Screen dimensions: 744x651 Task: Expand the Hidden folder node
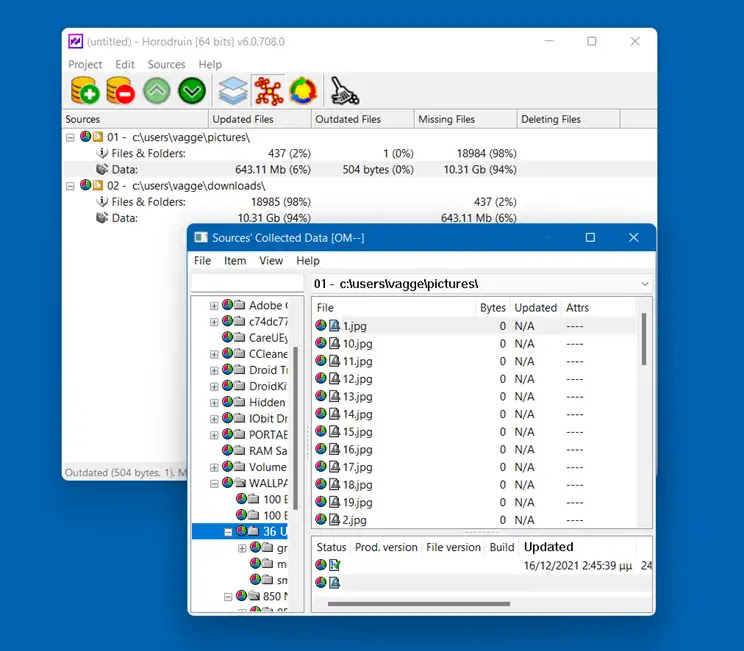(x=214, y=403)
